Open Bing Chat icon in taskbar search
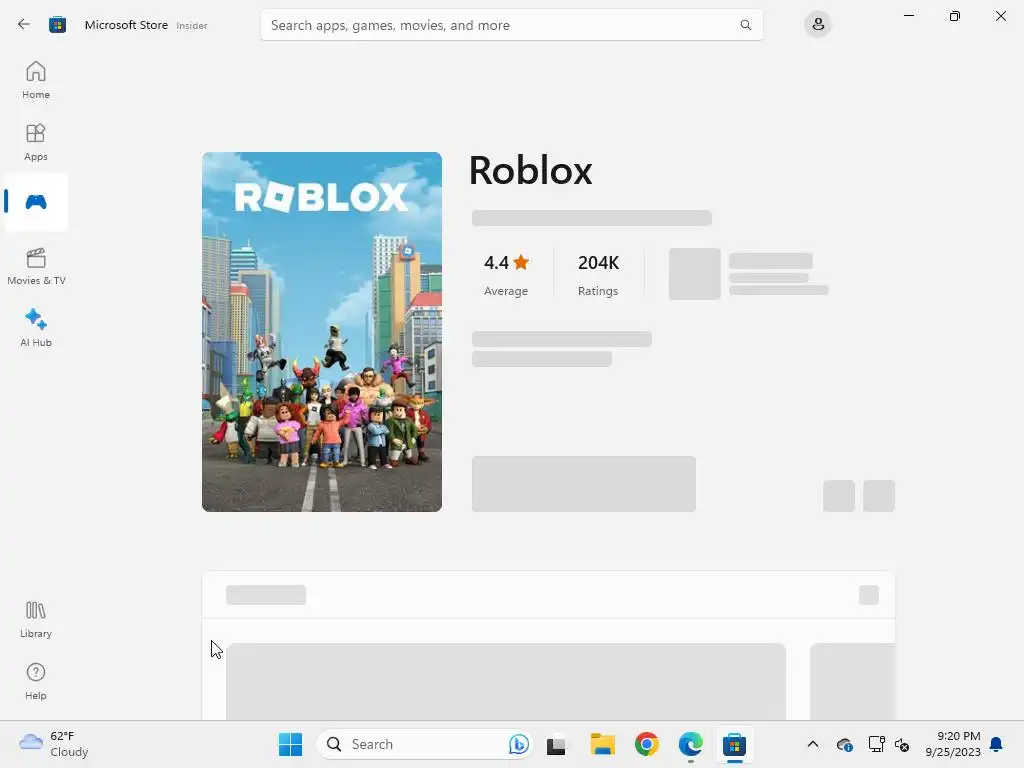The height and width of the screenshot is (768, 1024). point(519,744)
